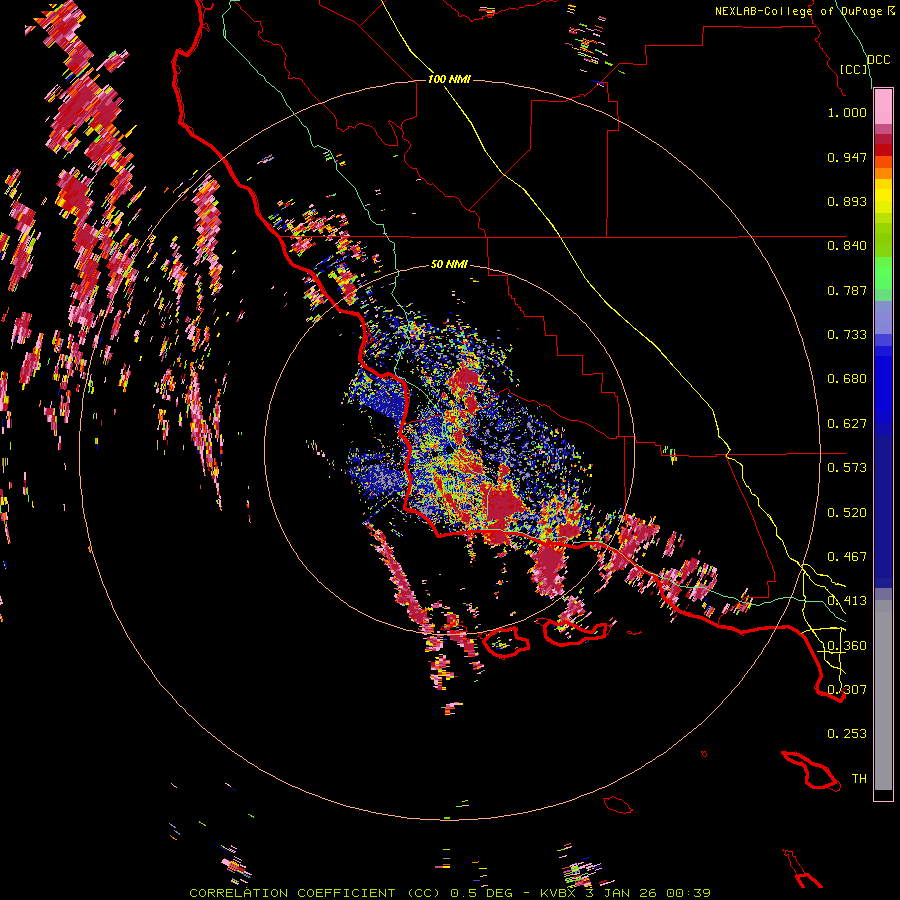Click the 0.253 scale value
Screen dimensions: 900x900
point(847,734)
